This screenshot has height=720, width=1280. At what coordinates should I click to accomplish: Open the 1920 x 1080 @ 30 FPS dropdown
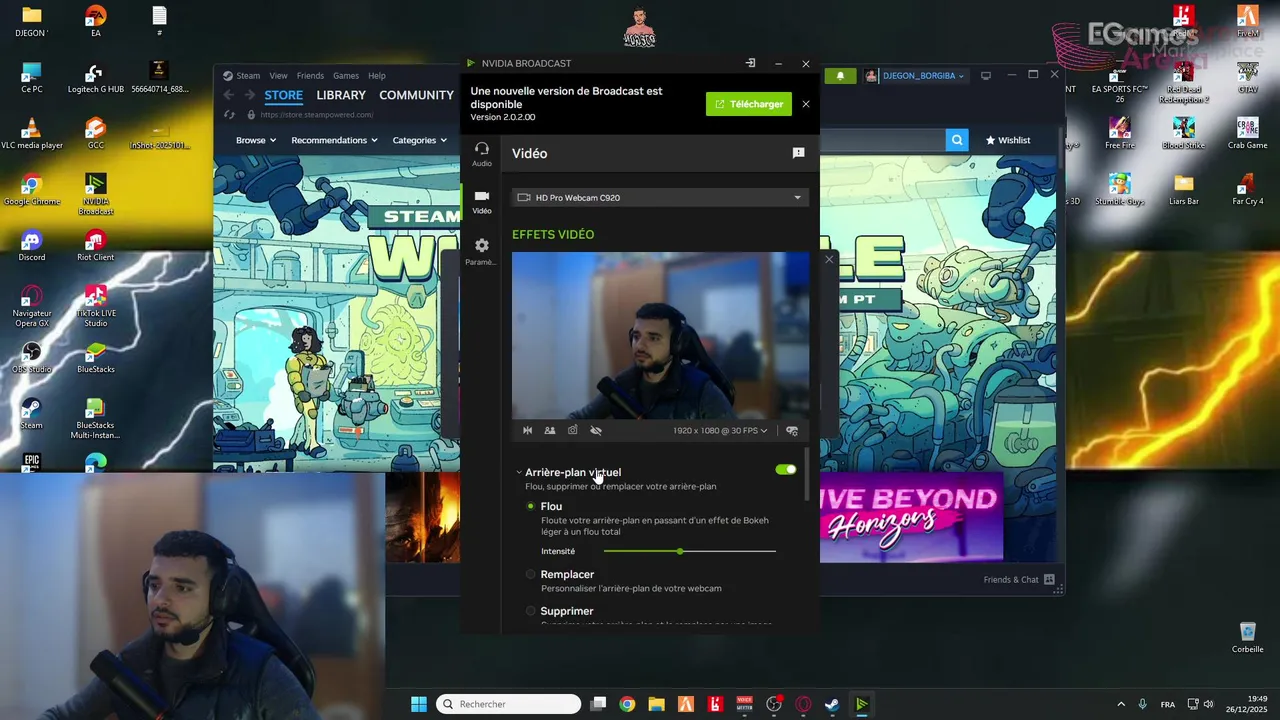[x=720, y=430]
